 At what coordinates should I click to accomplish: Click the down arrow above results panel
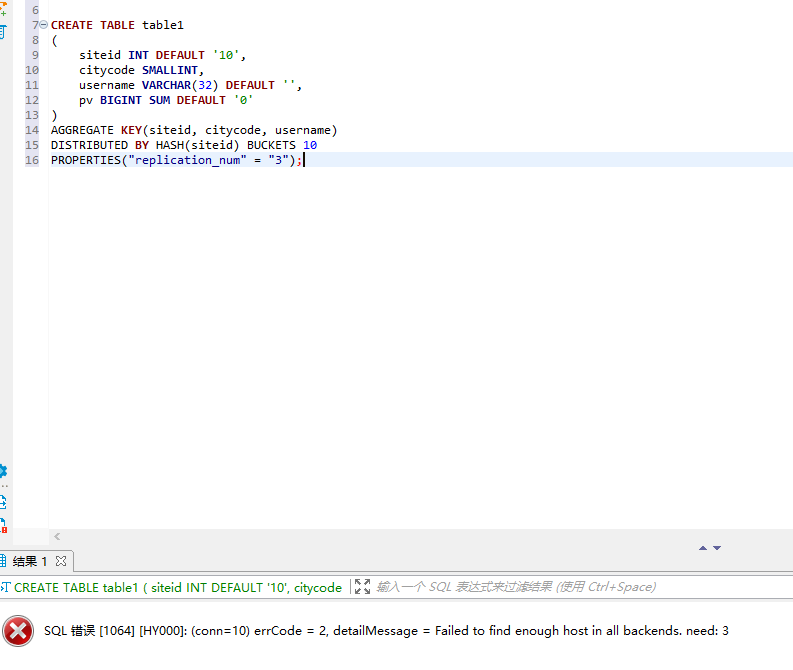[717, 548]
